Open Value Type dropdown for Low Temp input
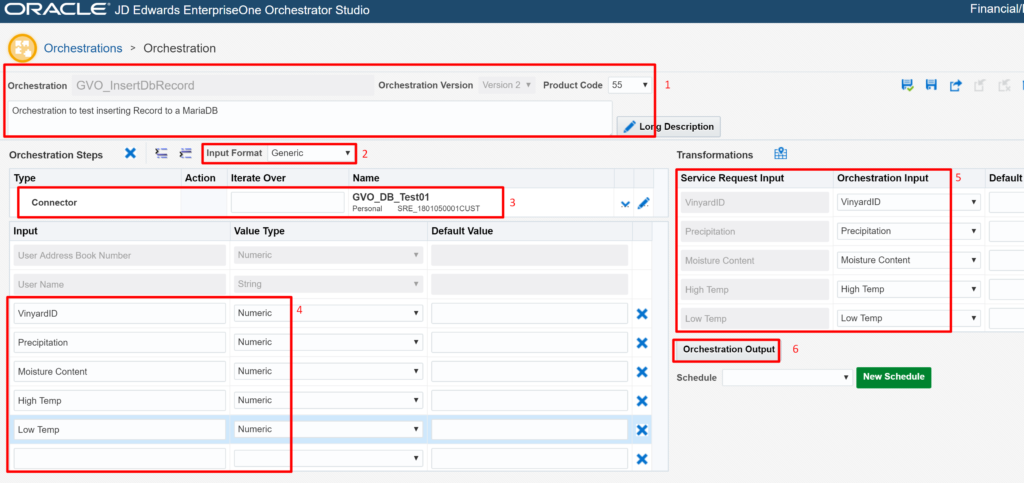 click(x=328, y=429)
